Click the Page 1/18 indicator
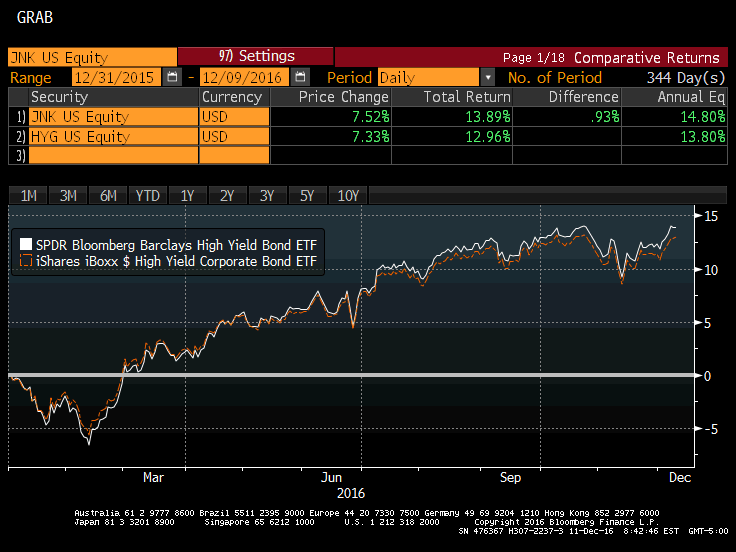The width and height of the screenshot is (736, 552). pyautogui.click(x=534, y=58)
